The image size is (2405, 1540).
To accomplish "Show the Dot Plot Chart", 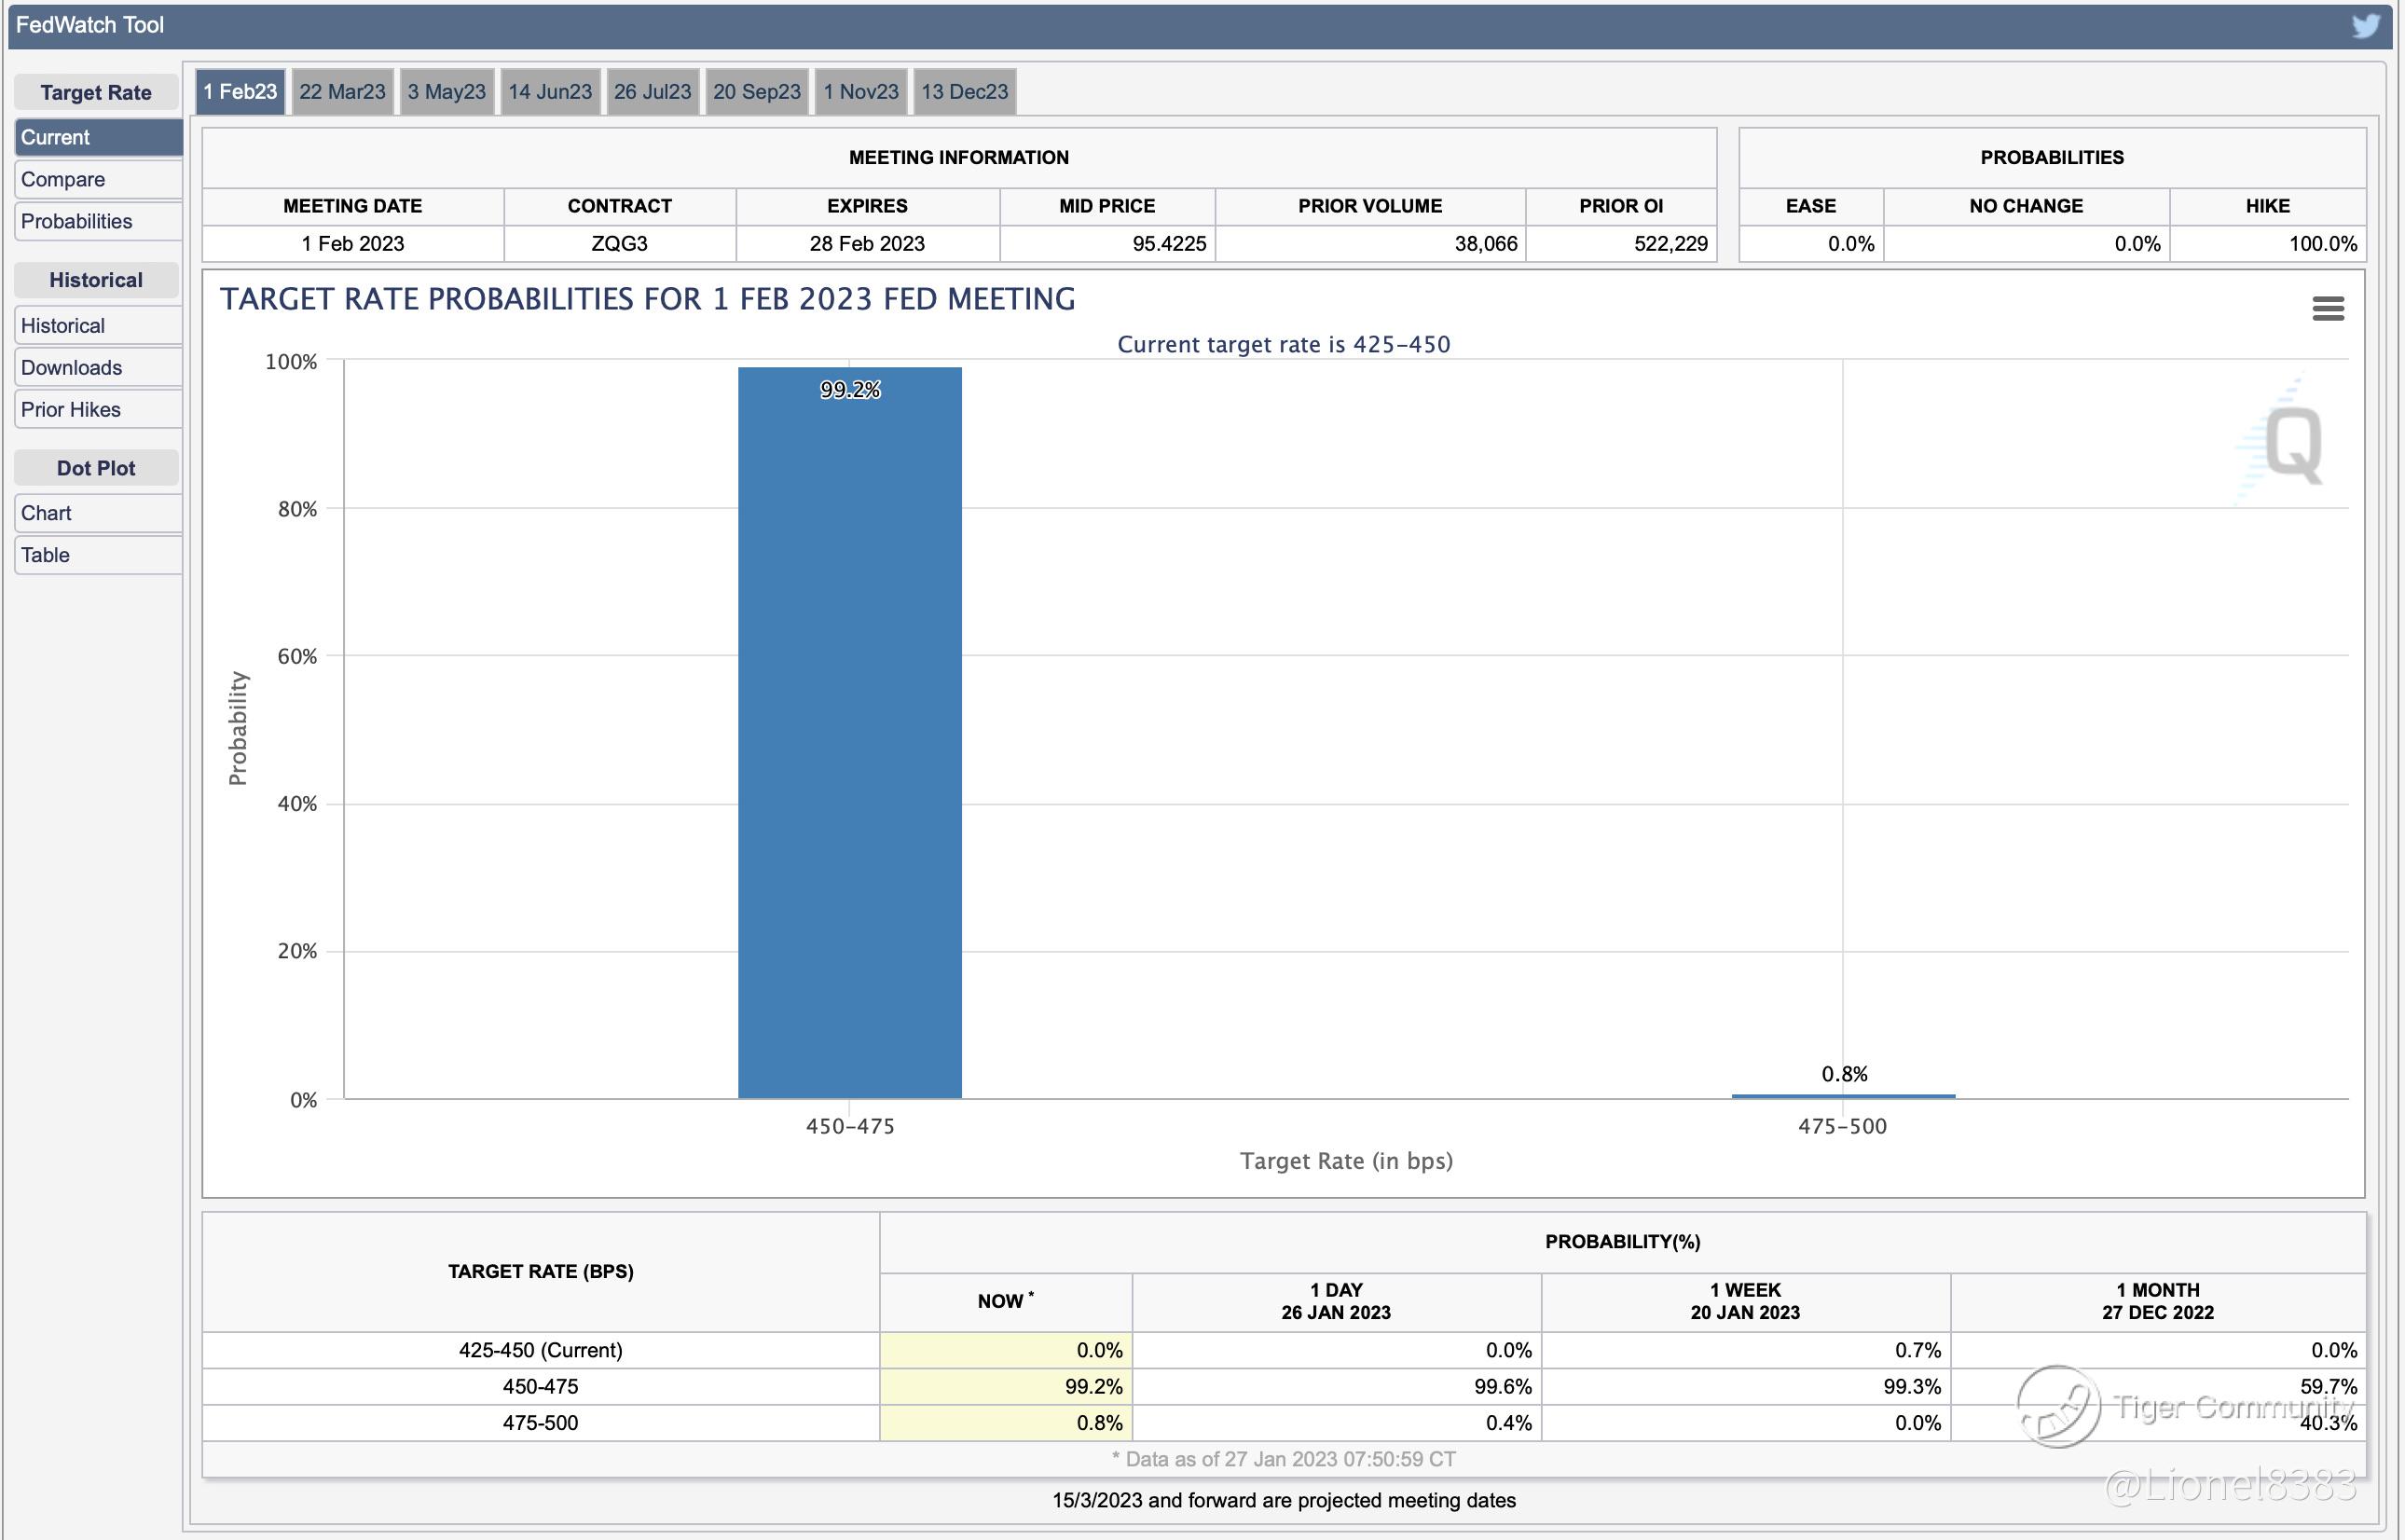I will click(98, 514).
